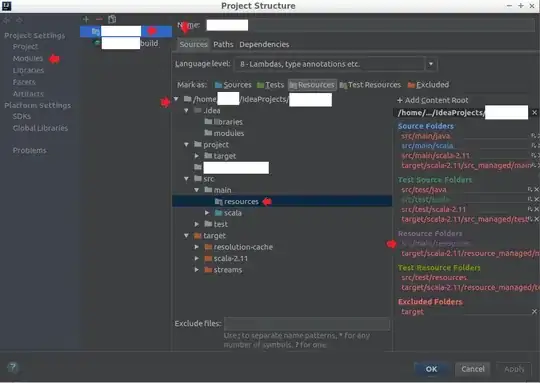Image resolution: width=540 pixels, height=383 pixels.
Task: Remove target from Excluded Folders
Action: (534, 312)
